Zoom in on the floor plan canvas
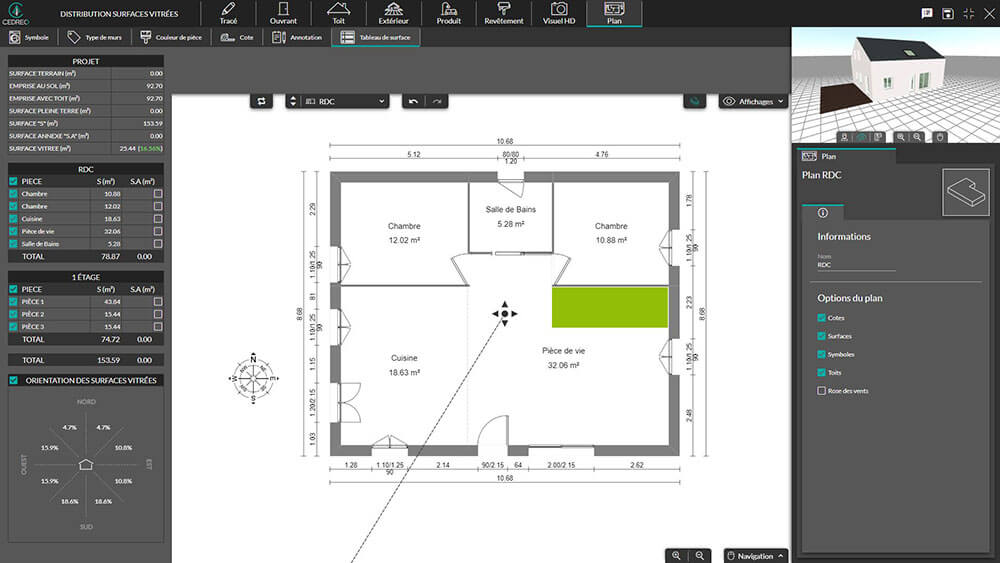This screenshot has height=563, width=1000. 677,555
